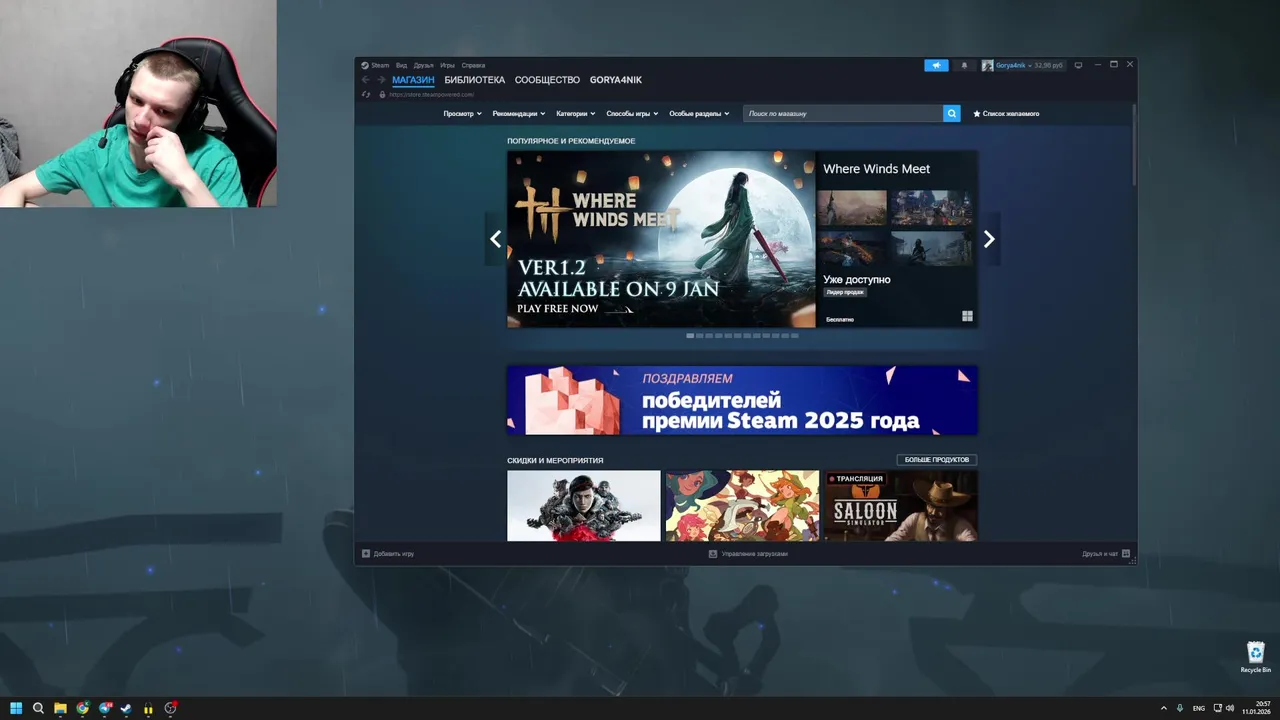Click the Steam store page scrollbar
The width and height of the screenshot is (1280, 720).
1134,144
